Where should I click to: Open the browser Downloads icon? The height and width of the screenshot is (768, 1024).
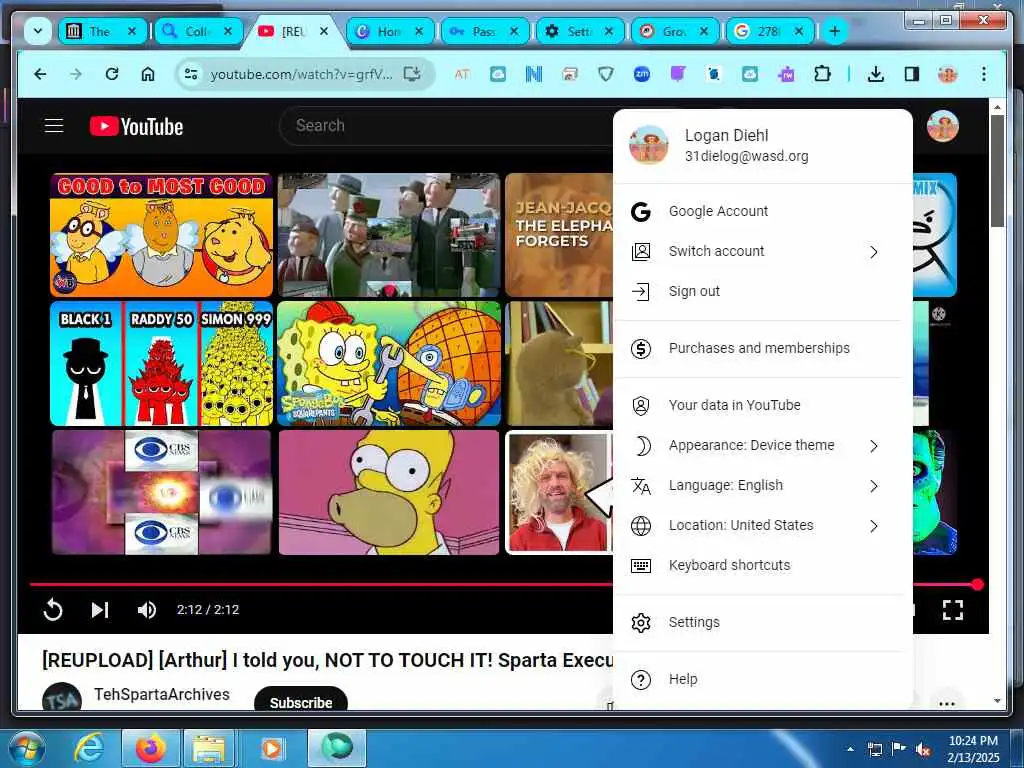(876, 74)
